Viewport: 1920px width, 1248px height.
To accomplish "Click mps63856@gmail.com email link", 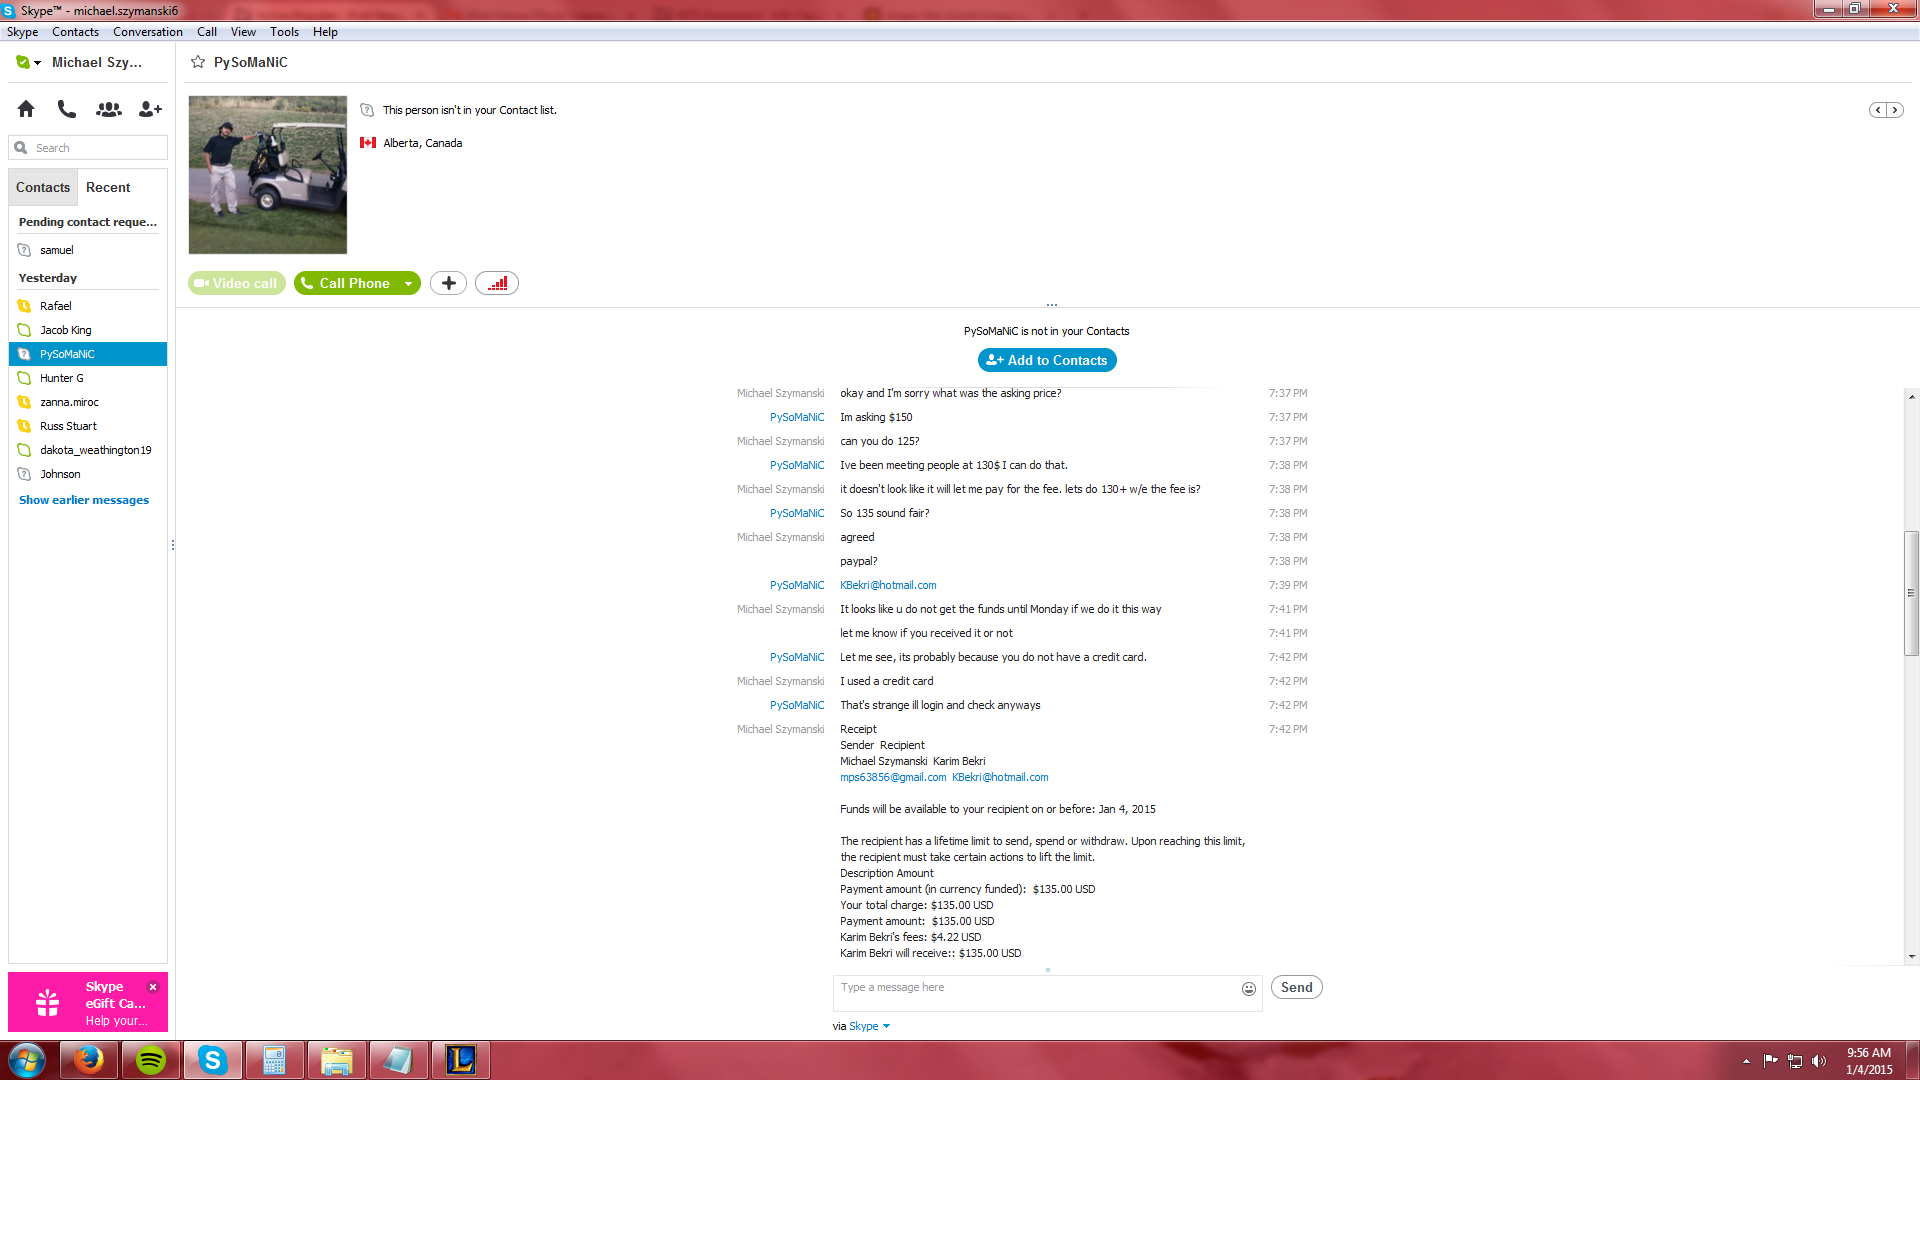I will 893,777.
